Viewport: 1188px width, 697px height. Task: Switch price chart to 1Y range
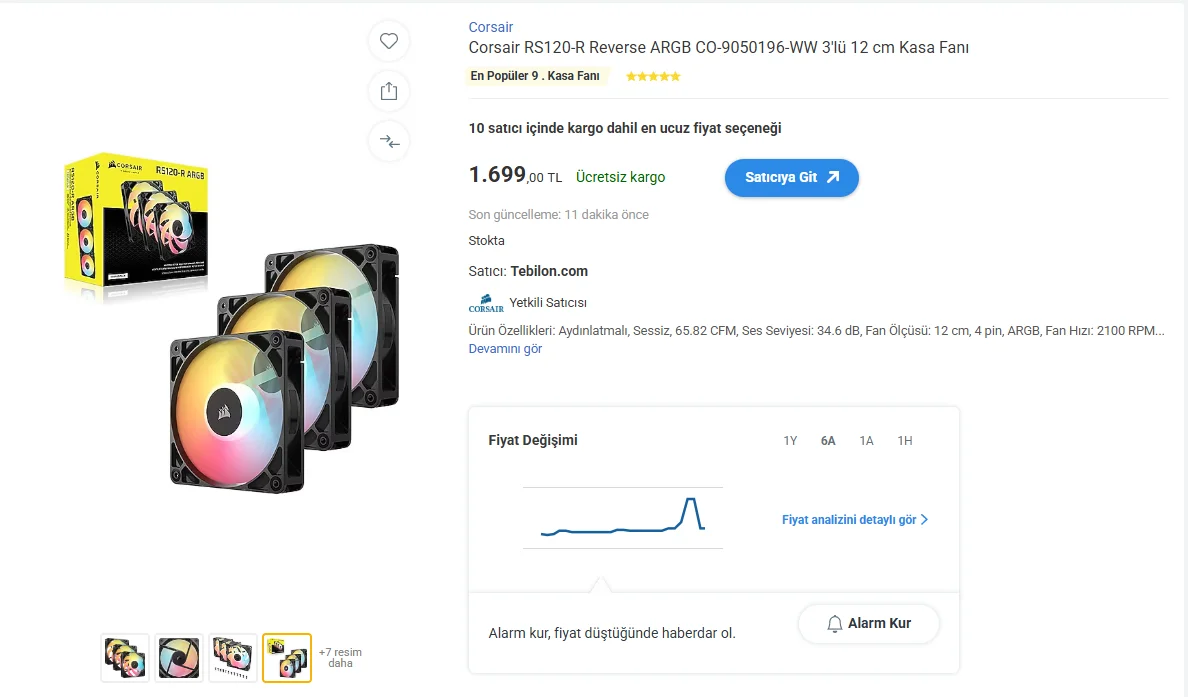[790, 441]
